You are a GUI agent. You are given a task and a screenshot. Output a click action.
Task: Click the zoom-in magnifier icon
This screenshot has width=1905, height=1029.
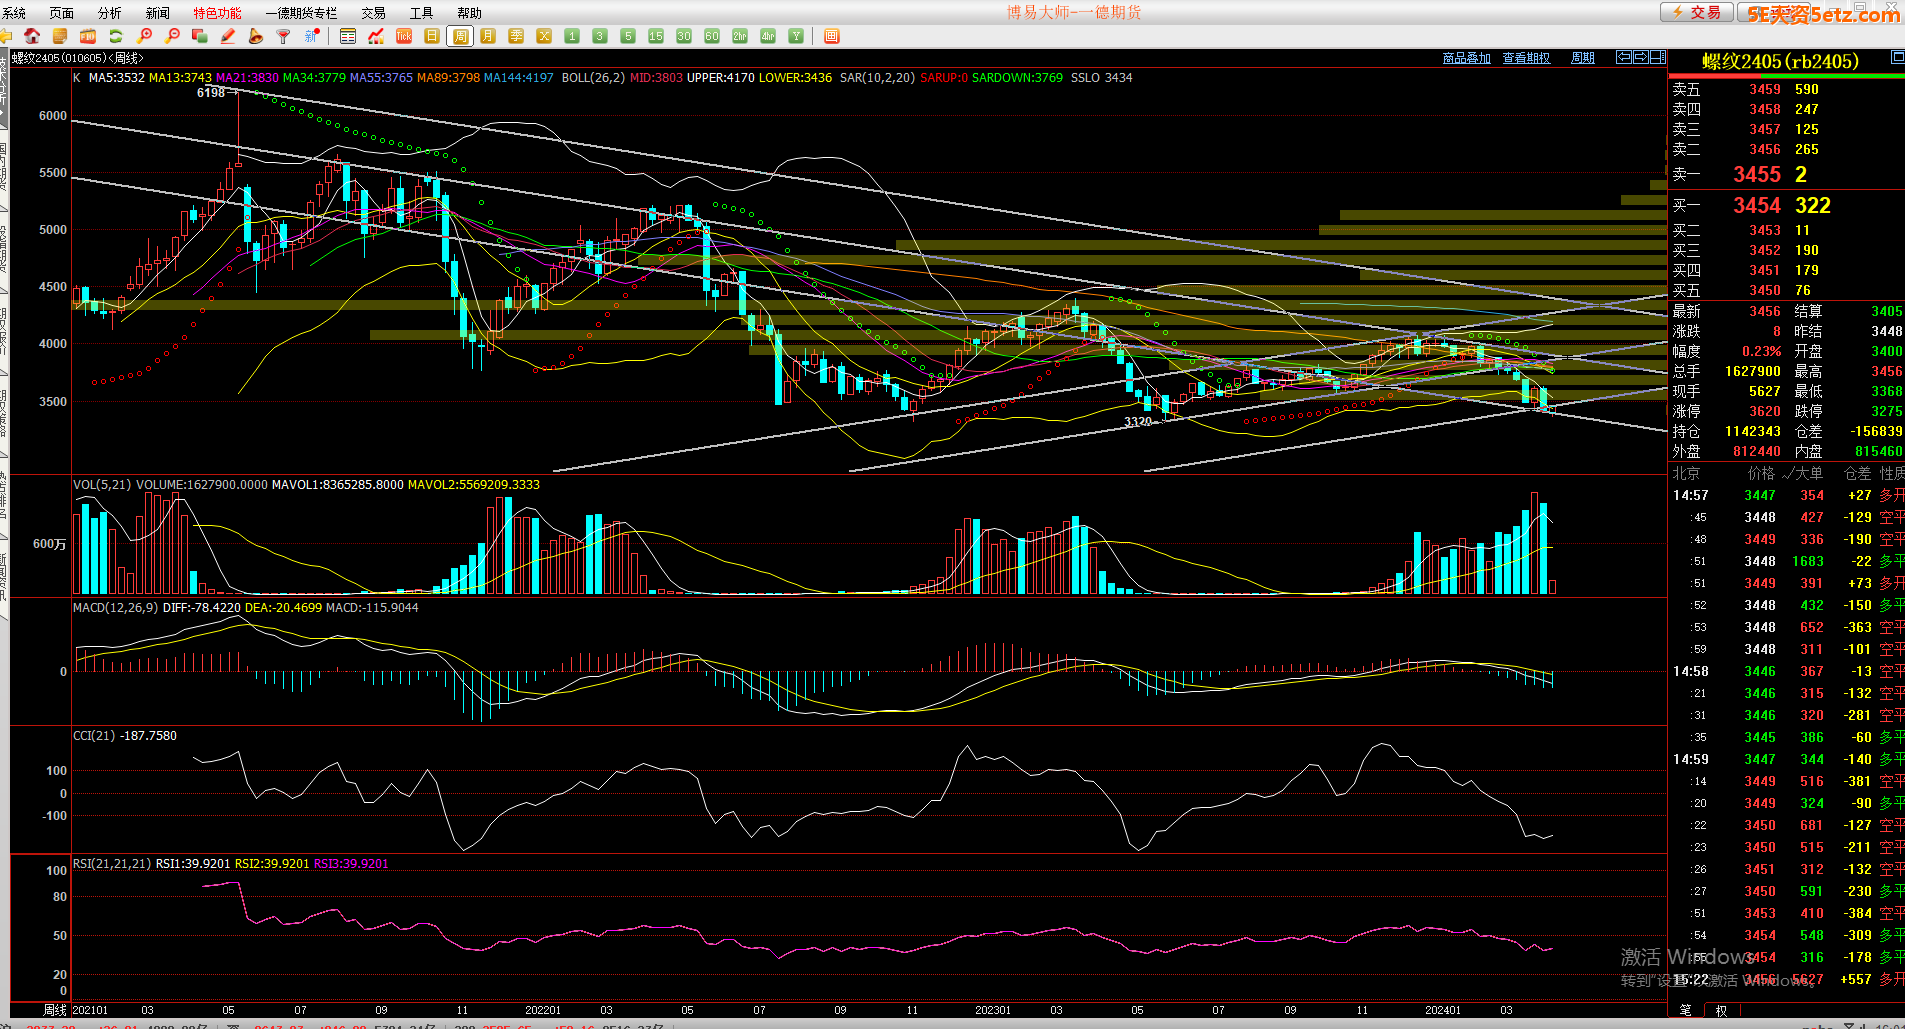tap(144, 36)
